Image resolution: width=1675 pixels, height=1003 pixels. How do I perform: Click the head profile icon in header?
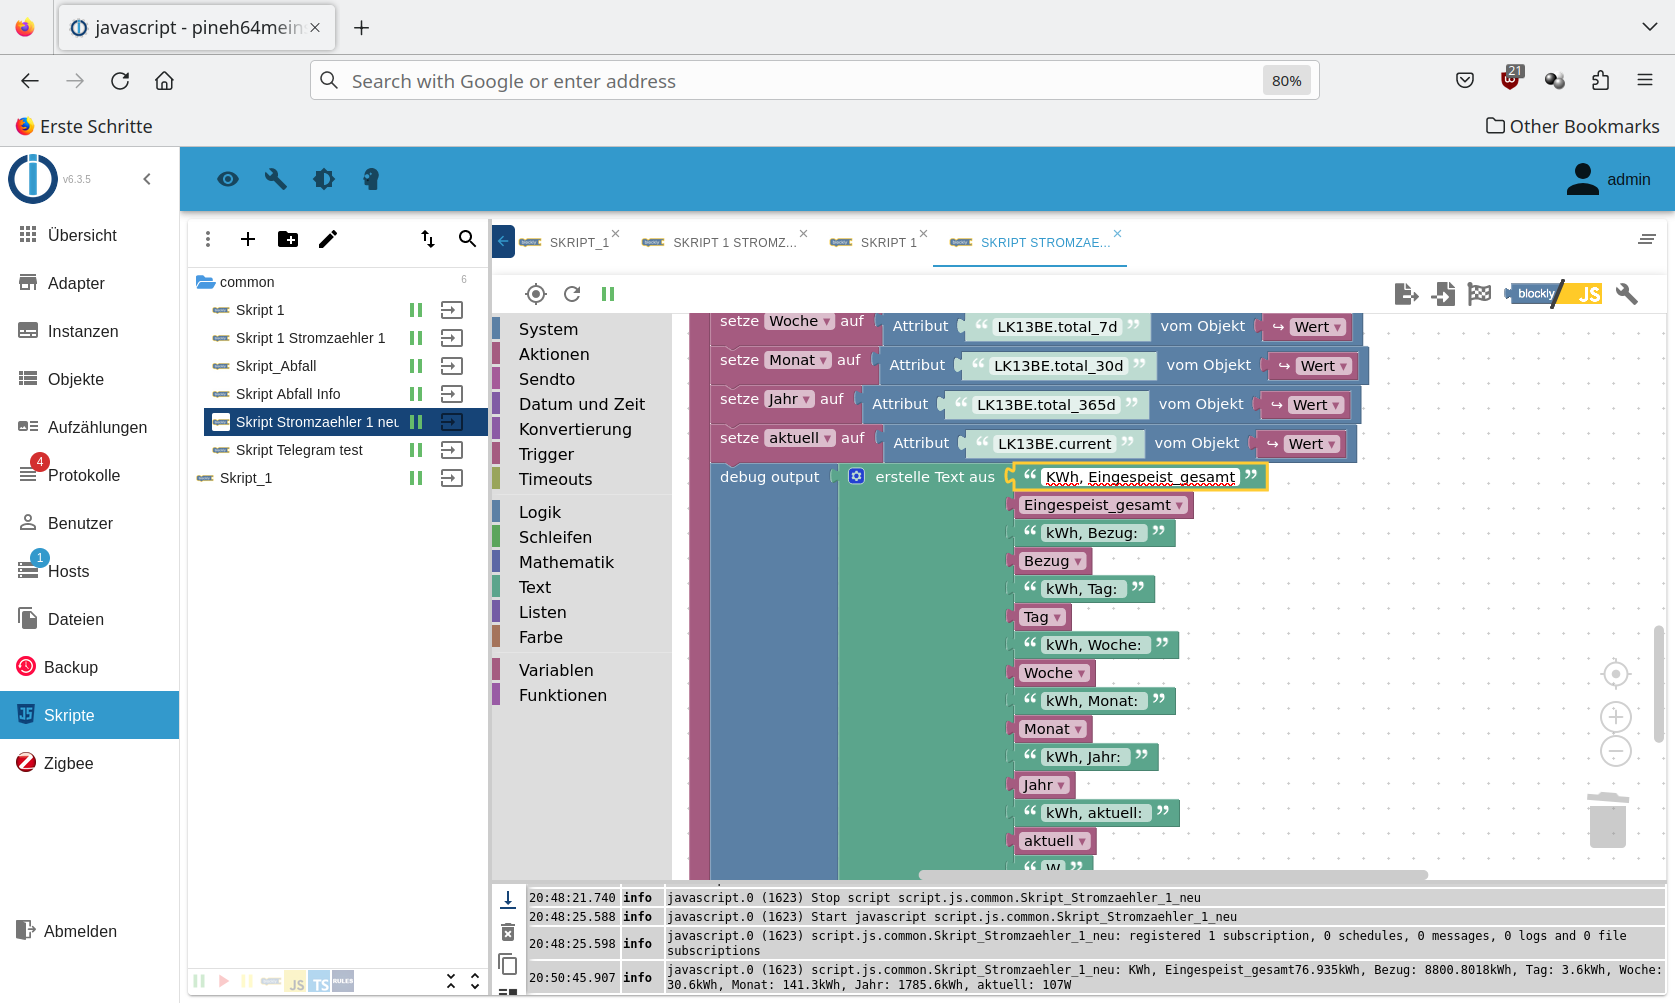click(x=371, y=179)
